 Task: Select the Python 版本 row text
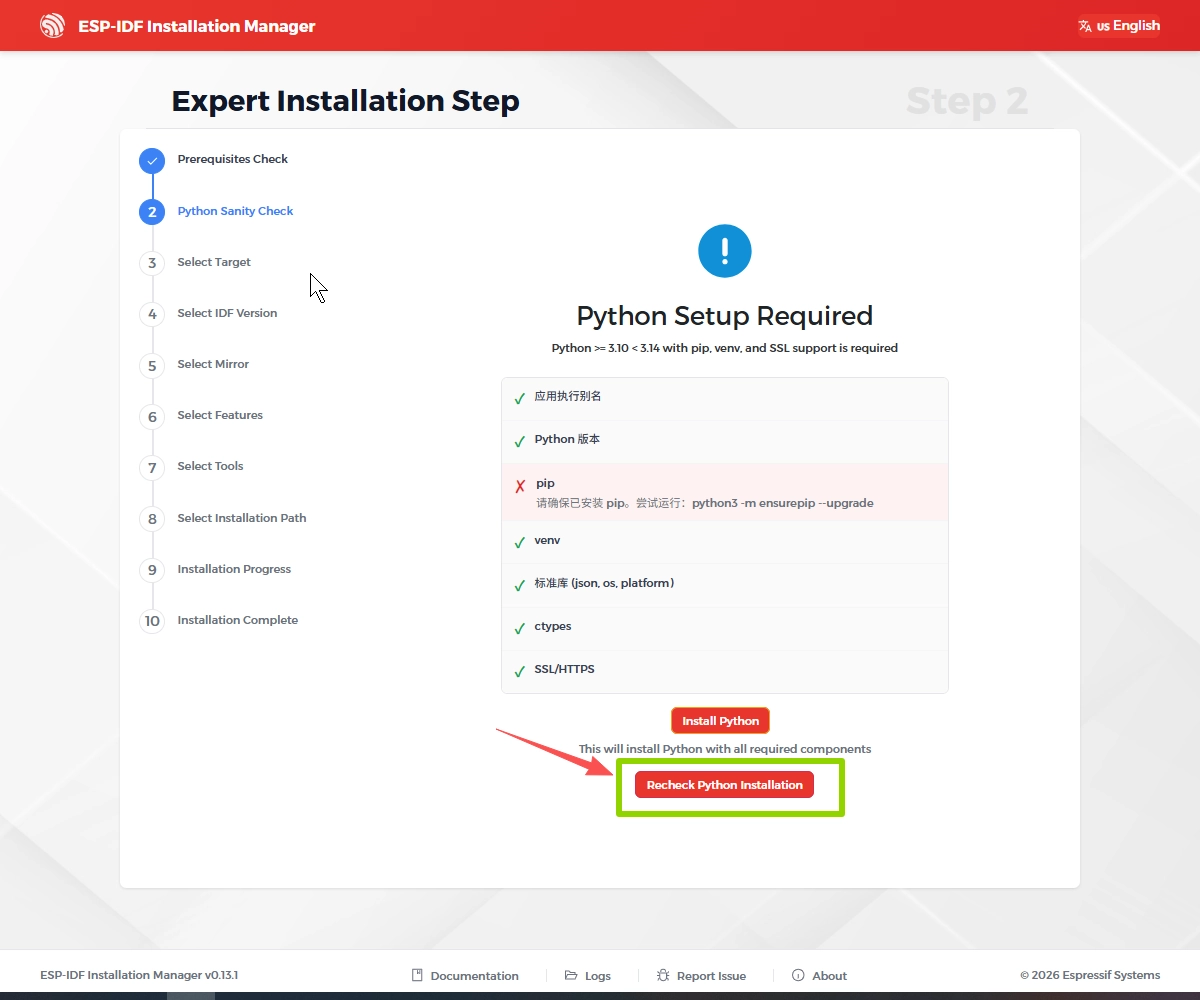pos(567,439)
